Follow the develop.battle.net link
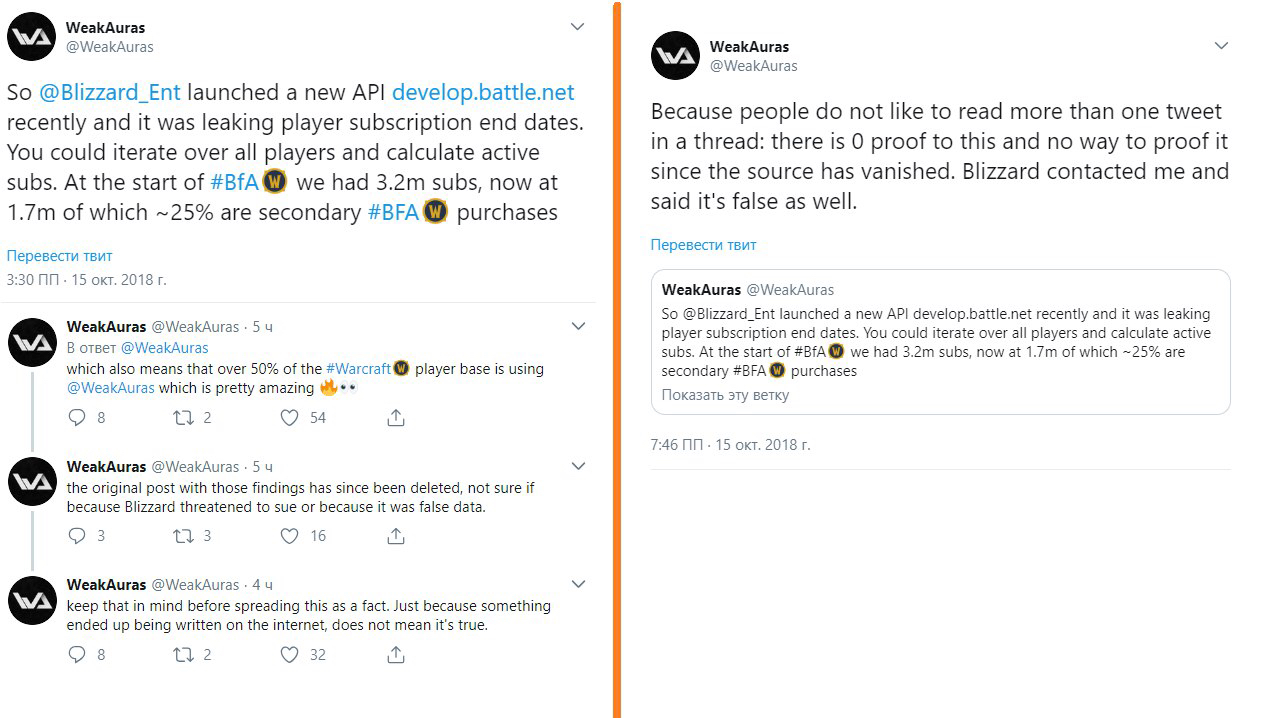 [x=483, y=93]
